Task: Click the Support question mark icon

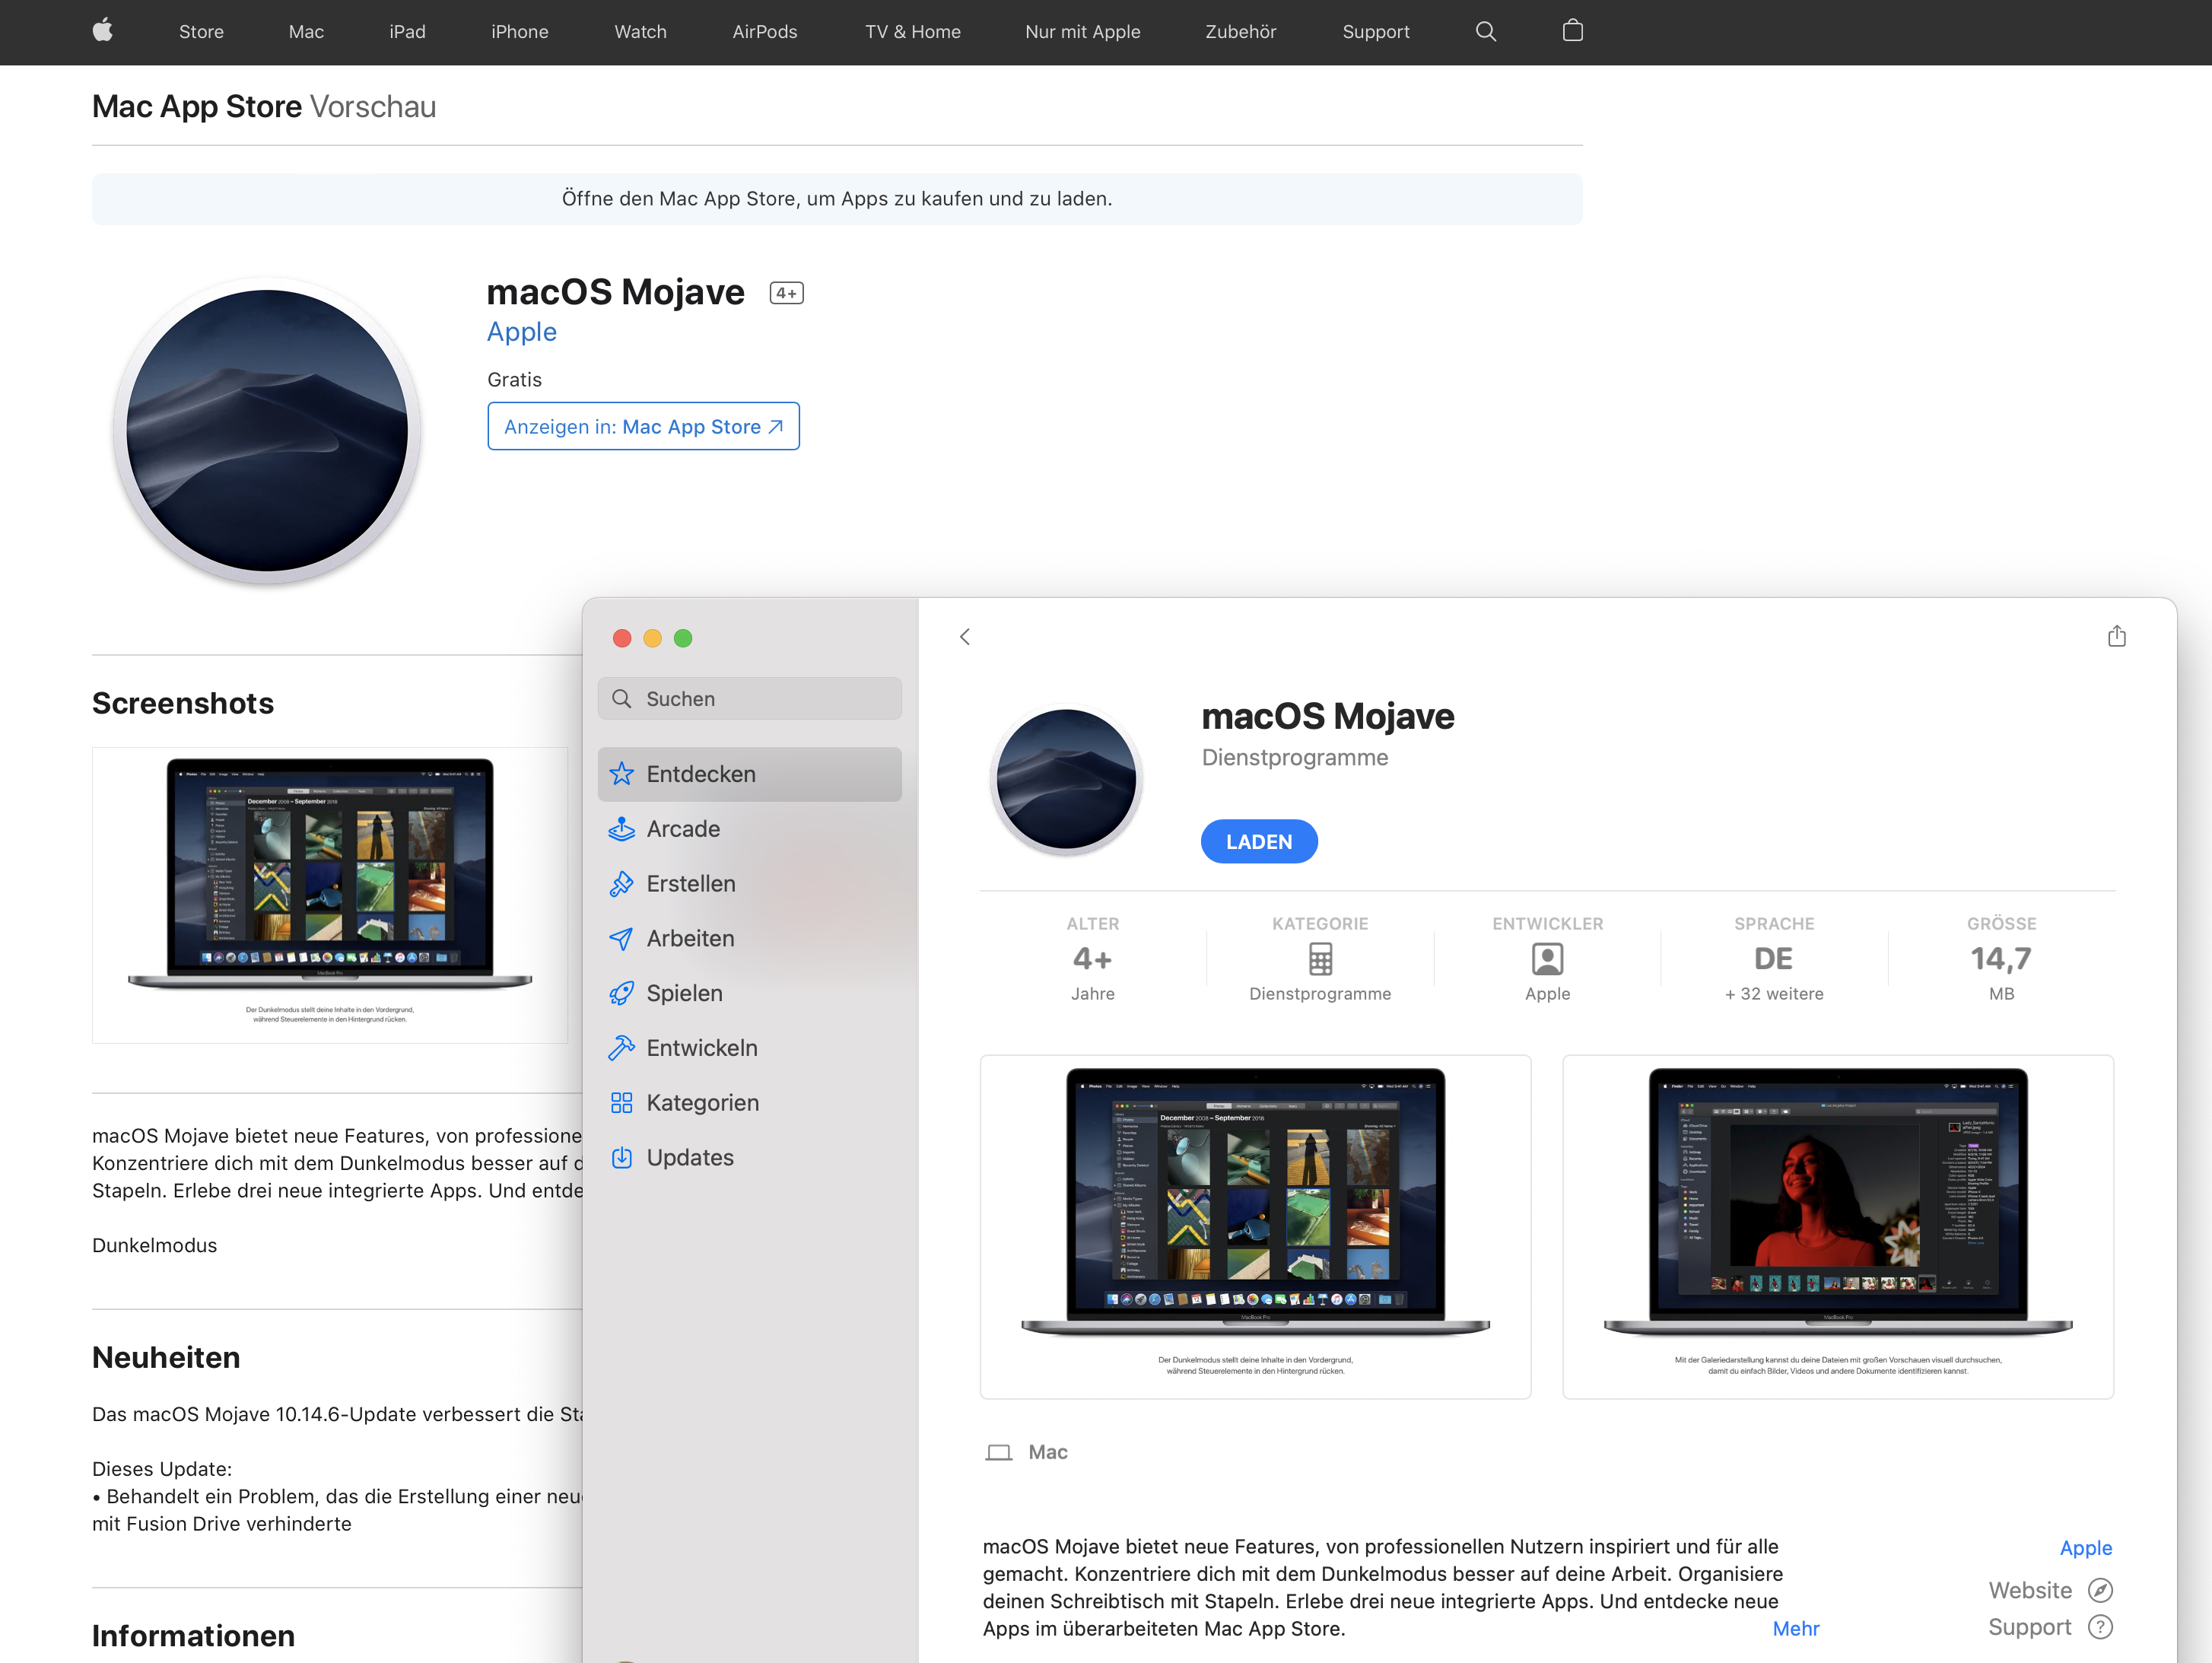Action: [x=2100, y=1627]
